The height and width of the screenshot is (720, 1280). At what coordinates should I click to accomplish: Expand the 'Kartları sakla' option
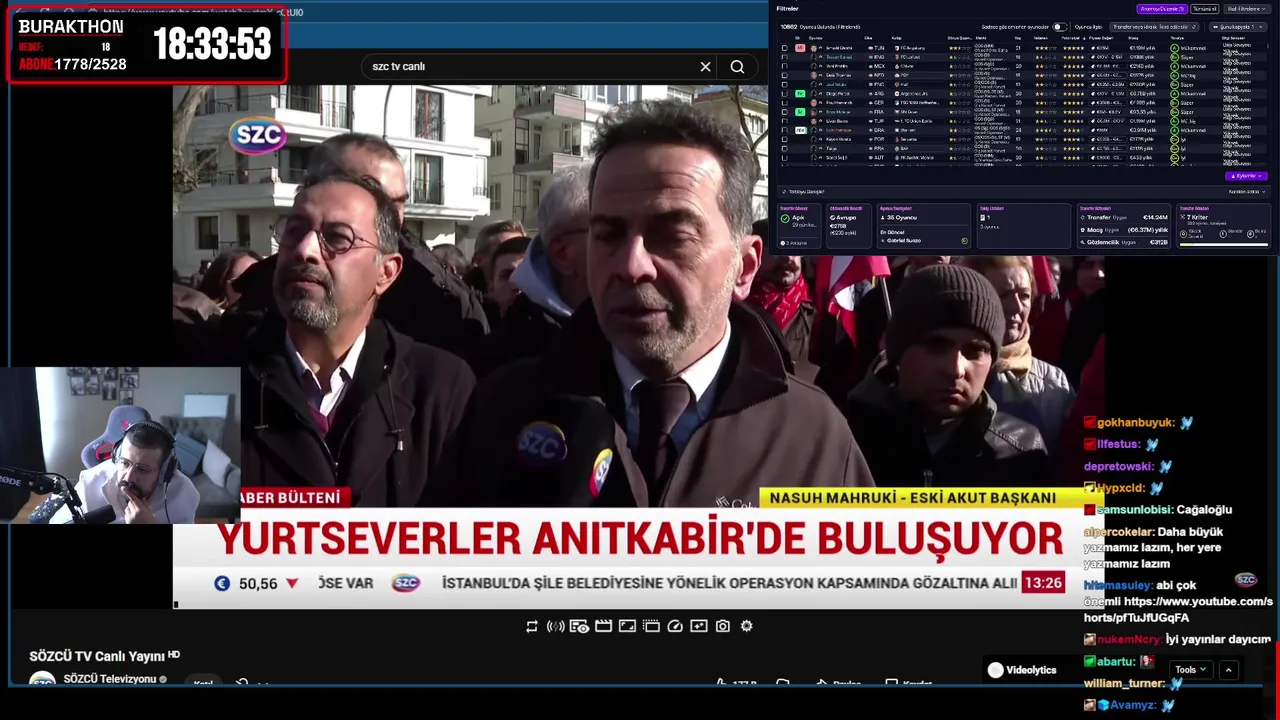tap(1247, 191)
